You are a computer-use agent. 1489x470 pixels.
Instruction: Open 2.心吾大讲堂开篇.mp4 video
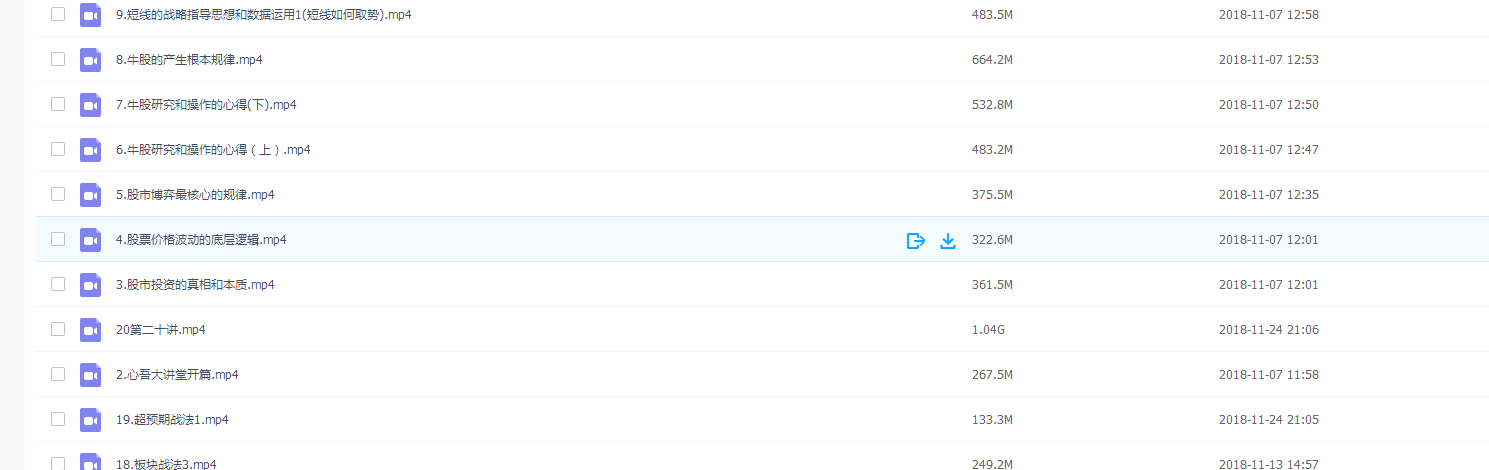pos(177,375)
